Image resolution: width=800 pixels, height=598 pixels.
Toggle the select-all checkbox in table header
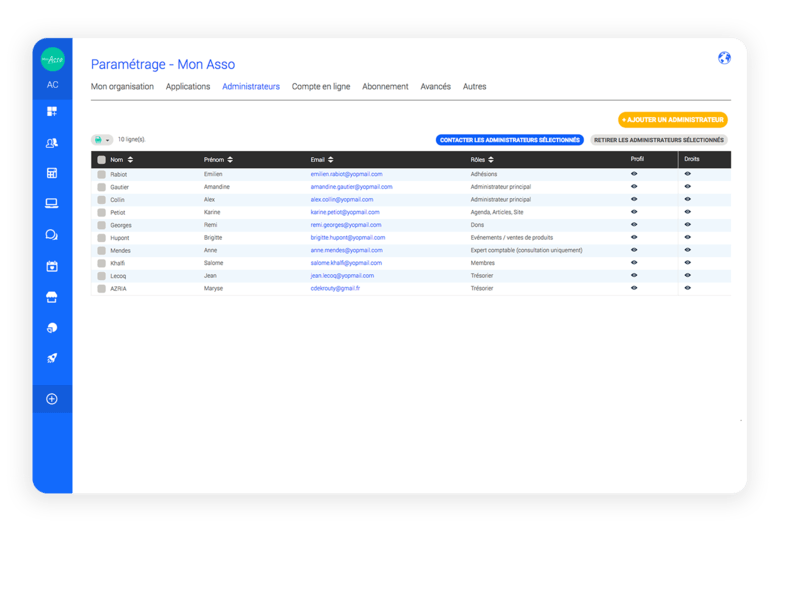point(102,160)
